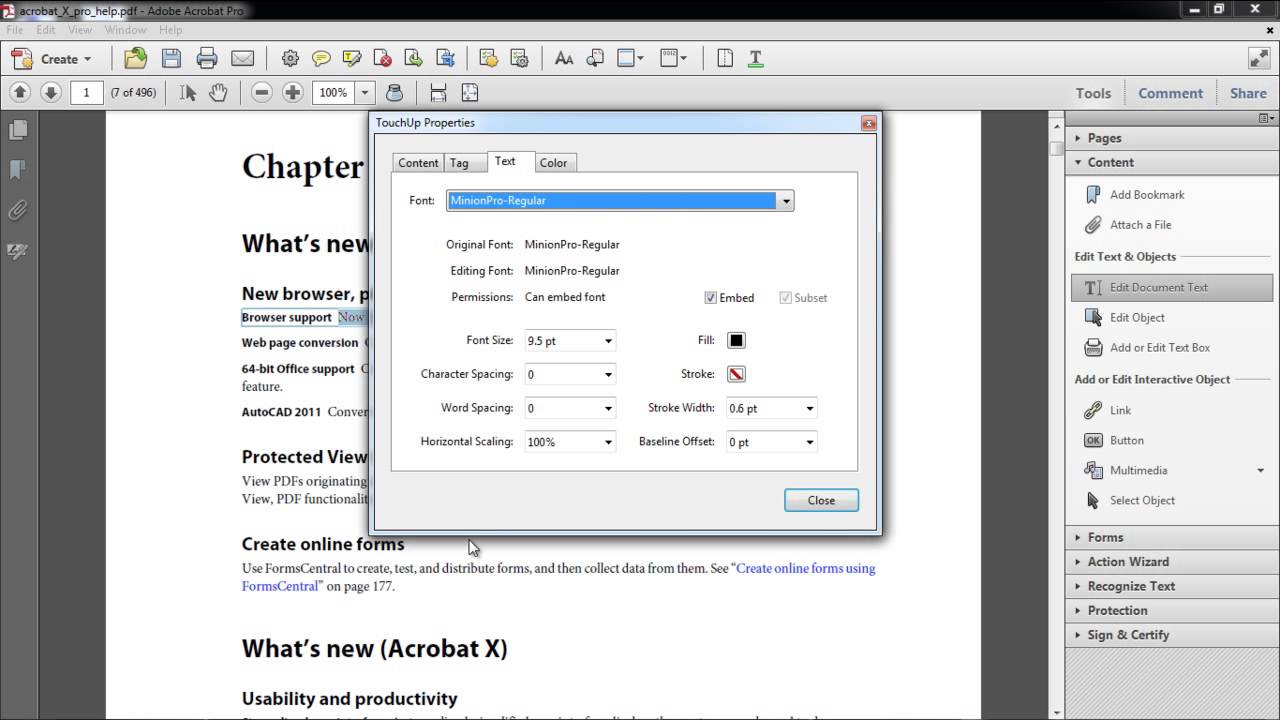Save the file with the floppy disk icon
This screenshot has width=1280, height=720.
[x=171, y=59]
